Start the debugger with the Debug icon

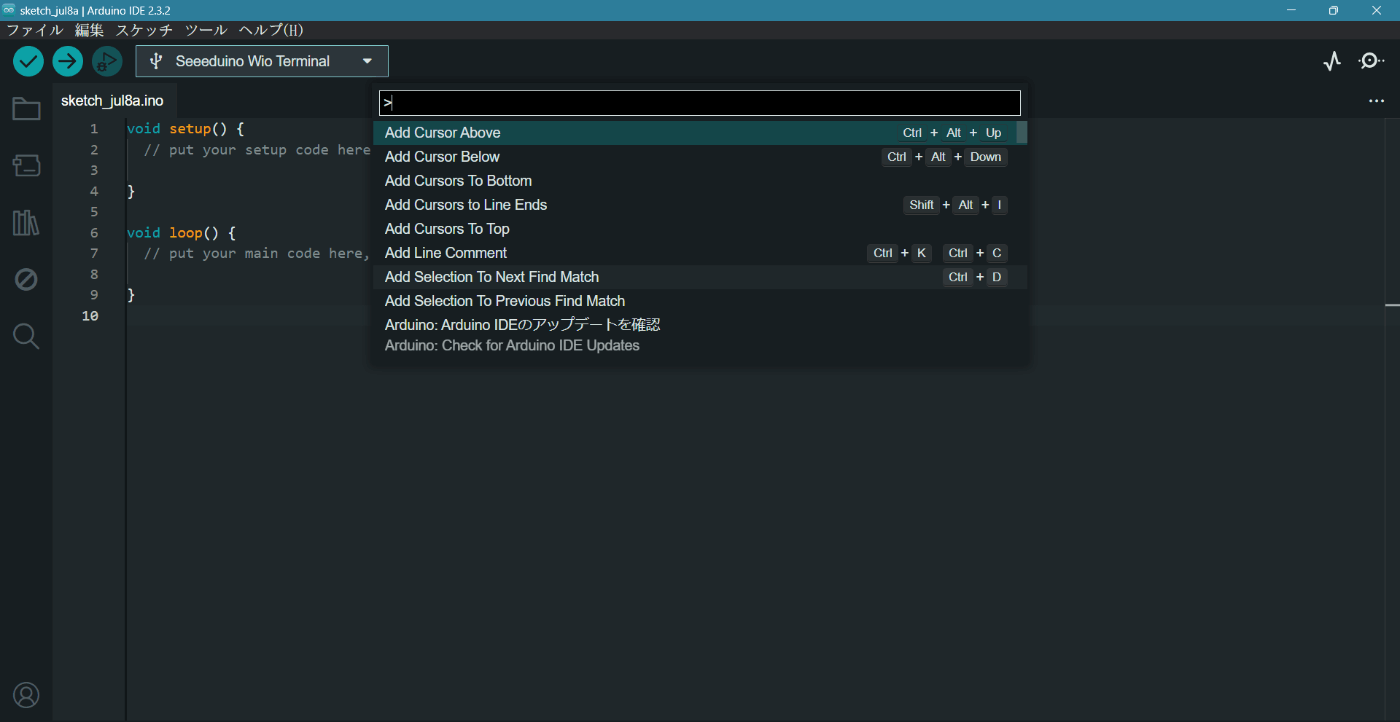[107, 61]
